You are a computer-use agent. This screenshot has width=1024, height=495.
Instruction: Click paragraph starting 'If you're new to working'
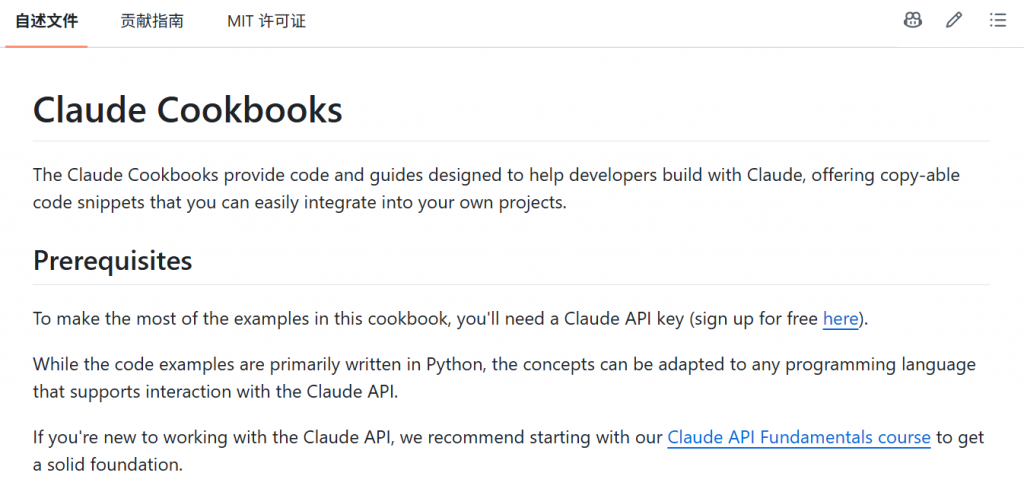point(509,451)
